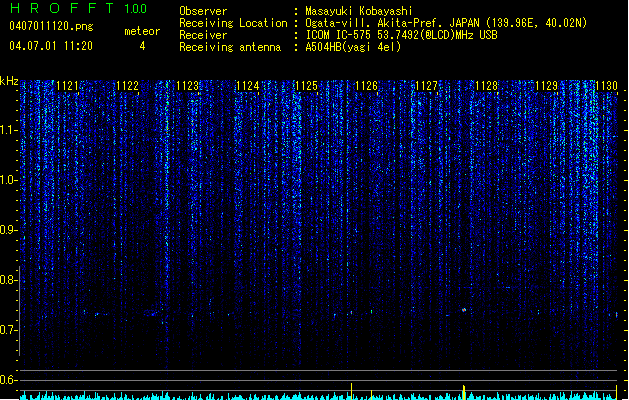Screen dimensions: 629x400
Task: Click the 1126 time marker
Action: (367, 86)
